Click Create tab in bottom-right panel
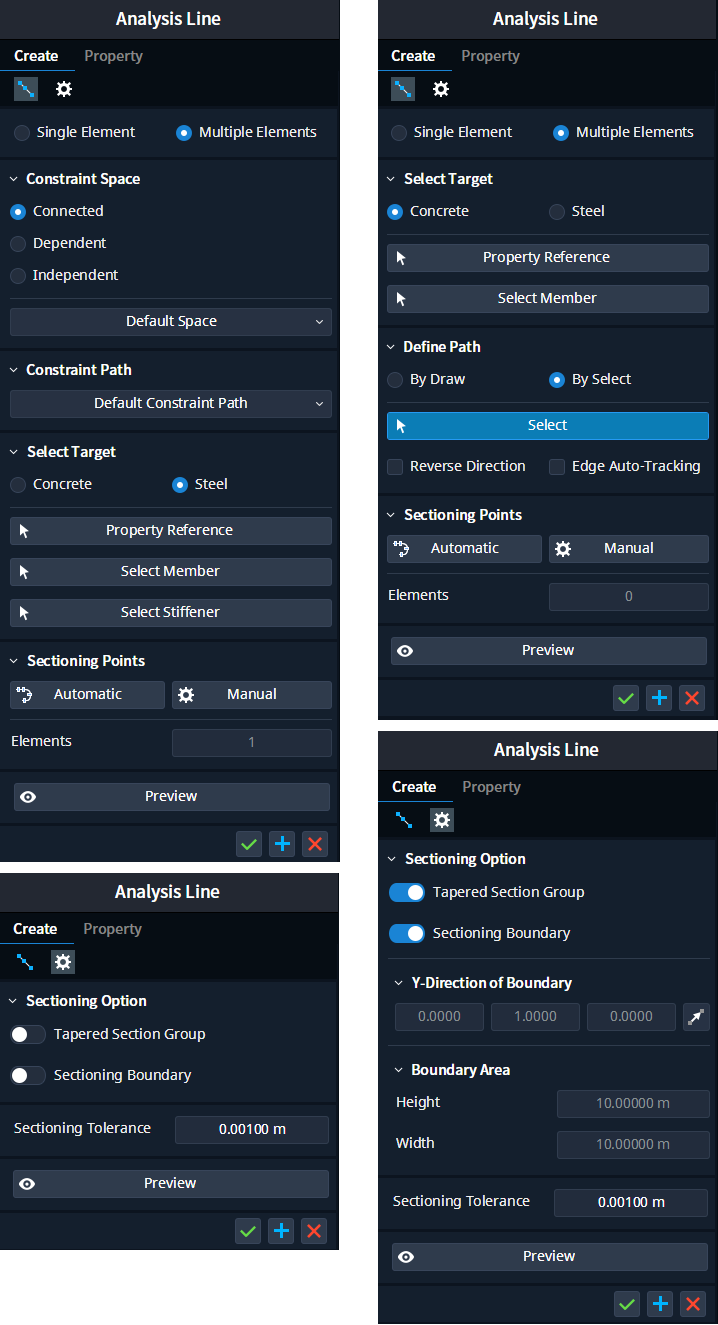 414,787
